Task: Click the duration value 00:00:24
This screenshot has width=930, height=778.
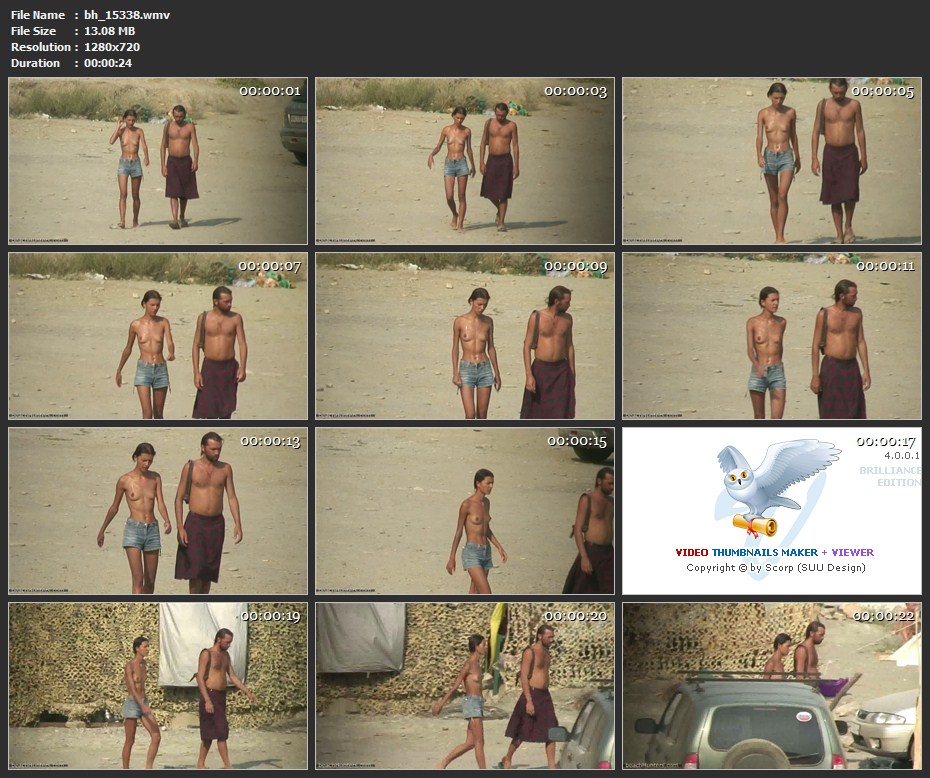Action: (x=108, y=63)
